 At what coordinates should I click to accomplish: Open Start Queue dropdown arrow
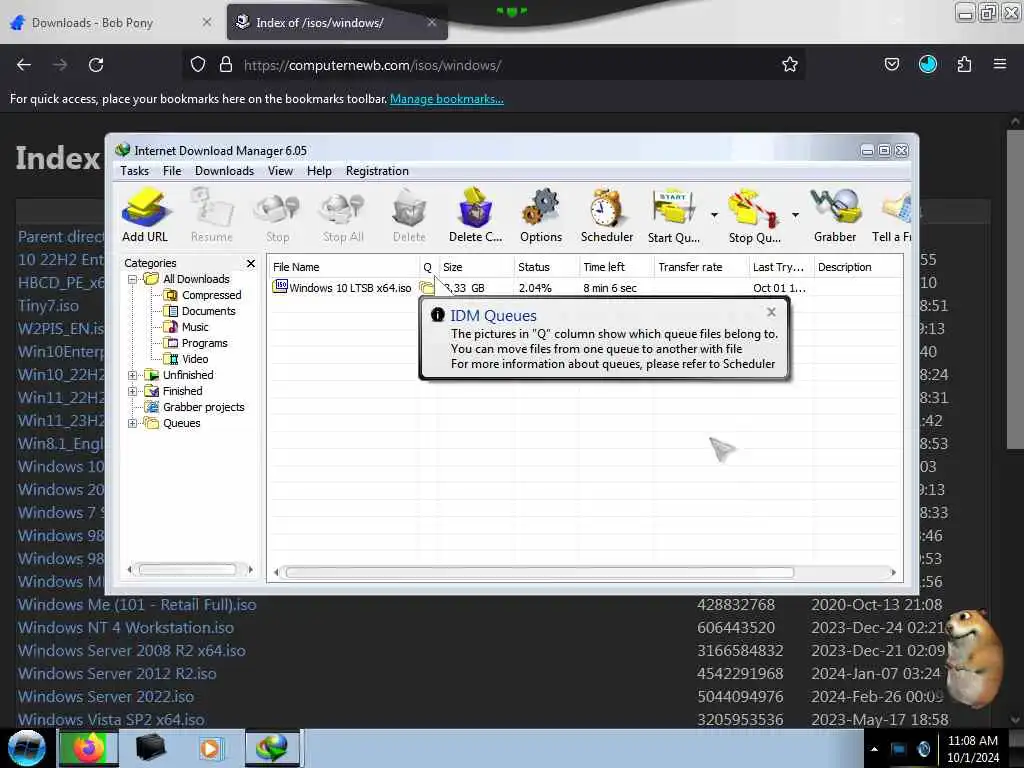tap(714, 215)
